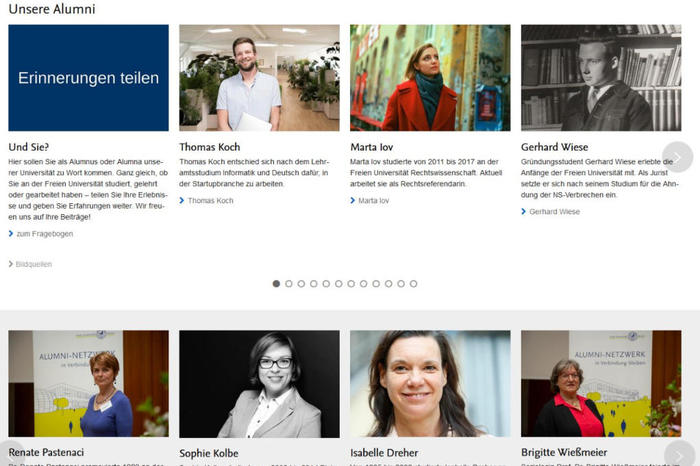Expand the 'Bildquellen' image credits
700x466 pixels.
33,264
